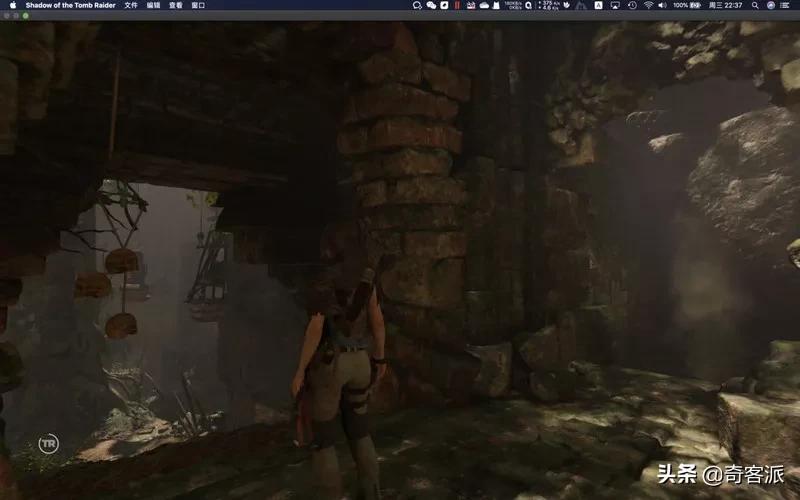Click the red Parallels menu bar icon
The width and height of the screenshot is (800, 500).
458,5
